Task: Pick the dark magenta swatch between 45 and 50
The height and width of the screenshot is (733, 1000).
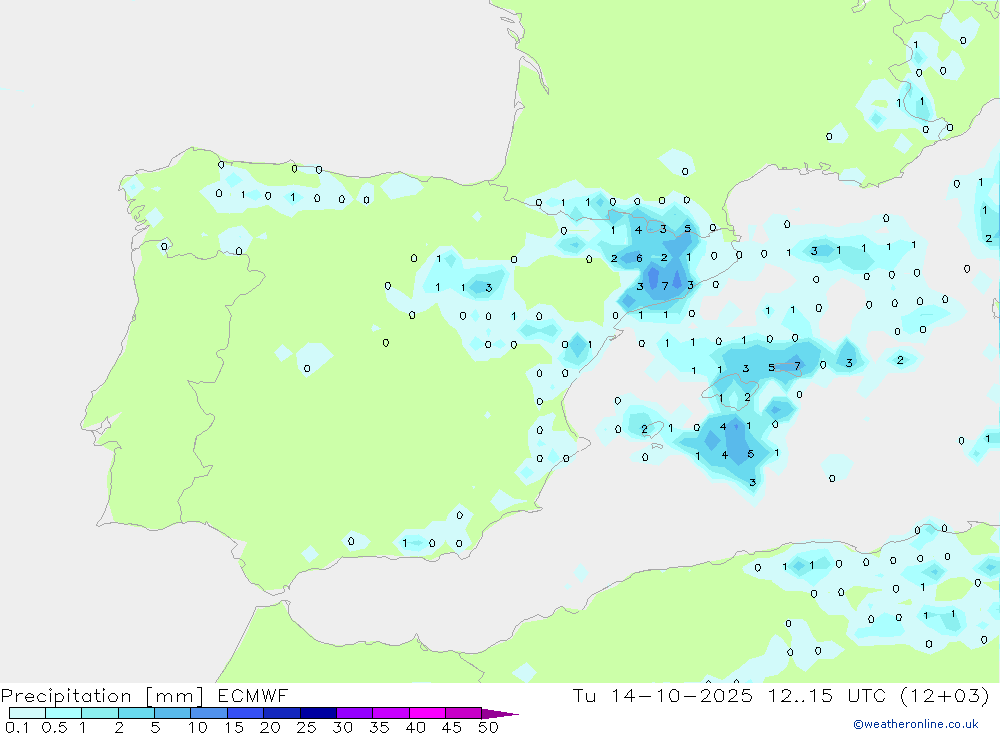Action: click(463, 713)
